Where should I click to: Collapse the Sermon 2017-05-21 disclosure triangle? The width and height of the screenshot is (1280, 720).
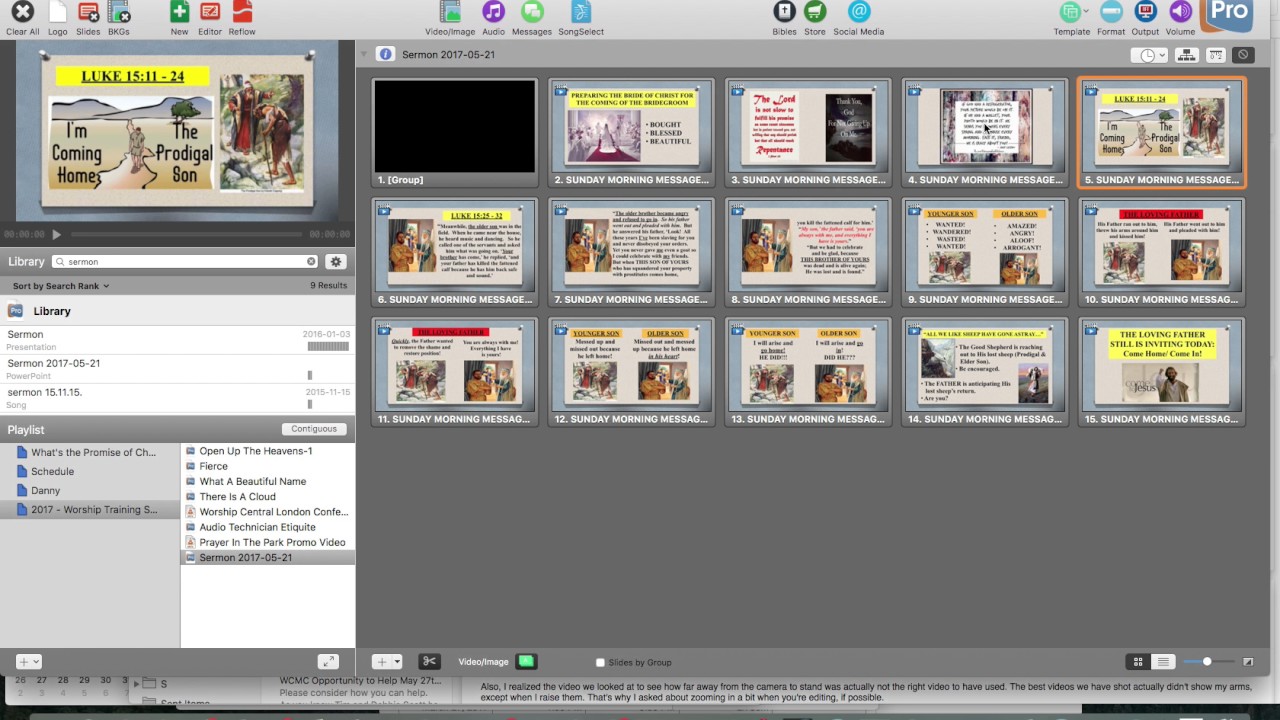[x=364, y=54]
